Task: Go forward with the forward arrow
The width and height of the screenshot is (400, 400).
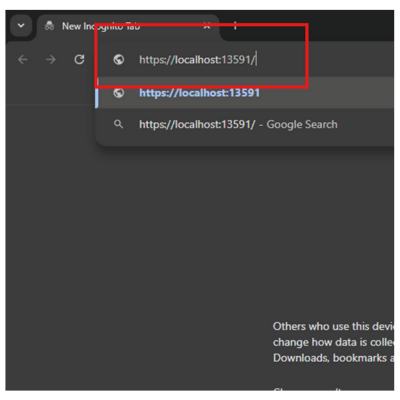Action: pyautogui.click(x=51, y=60)
